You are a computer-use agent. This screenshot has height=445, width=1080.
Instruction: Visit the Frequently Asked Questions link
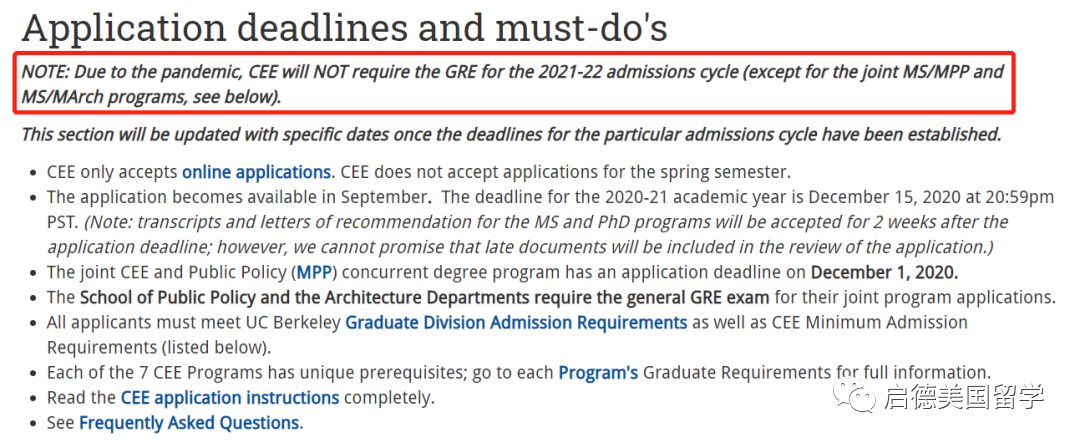tap(189, 422)
